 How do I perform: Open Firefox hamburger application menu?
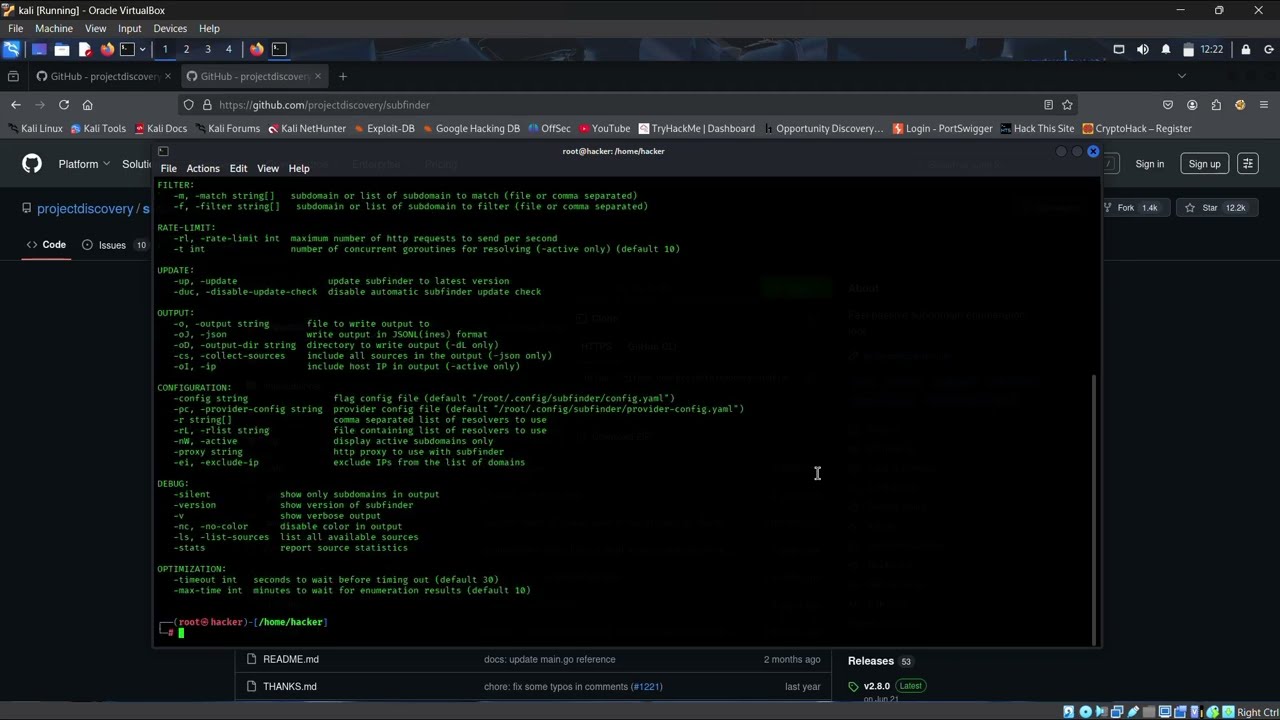click(1264, 105)
